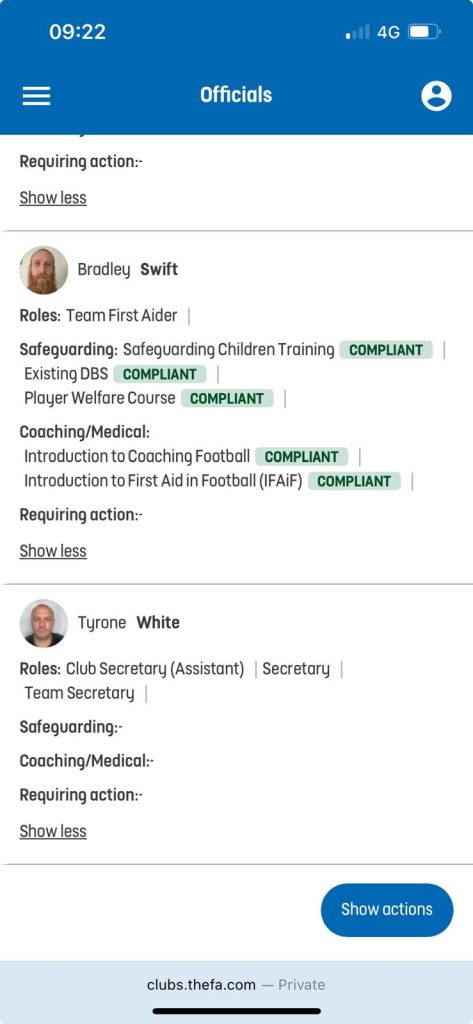Screen dimensions: 473x1024
Task: Tap Tyrone White's profile photo
Action: pos(44,623)
